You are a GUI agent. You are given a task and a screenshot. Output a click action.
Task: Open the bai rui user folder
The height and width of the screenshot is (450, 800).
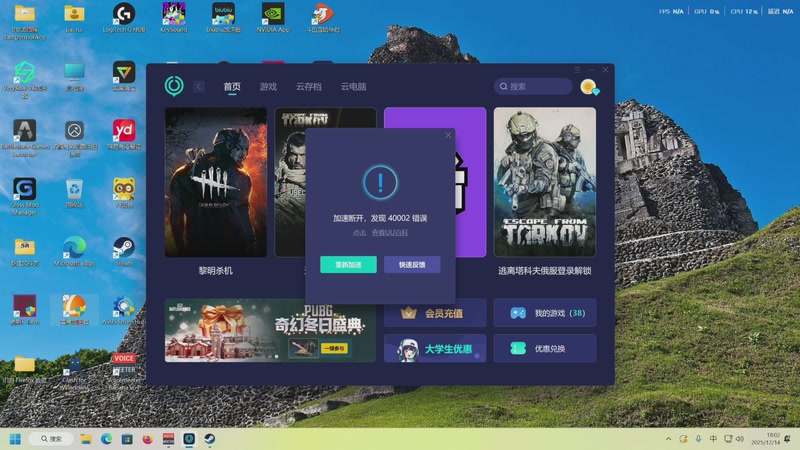click(x=74, y=18)
